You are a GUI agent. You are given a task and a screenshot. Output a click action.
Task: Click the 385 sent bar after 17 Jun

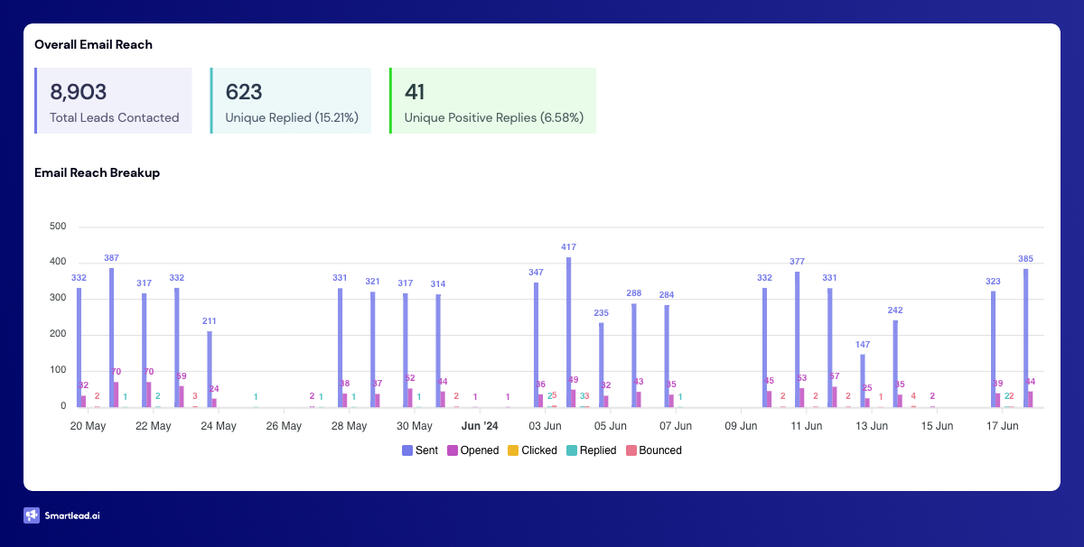click(x=1026, y=338)
